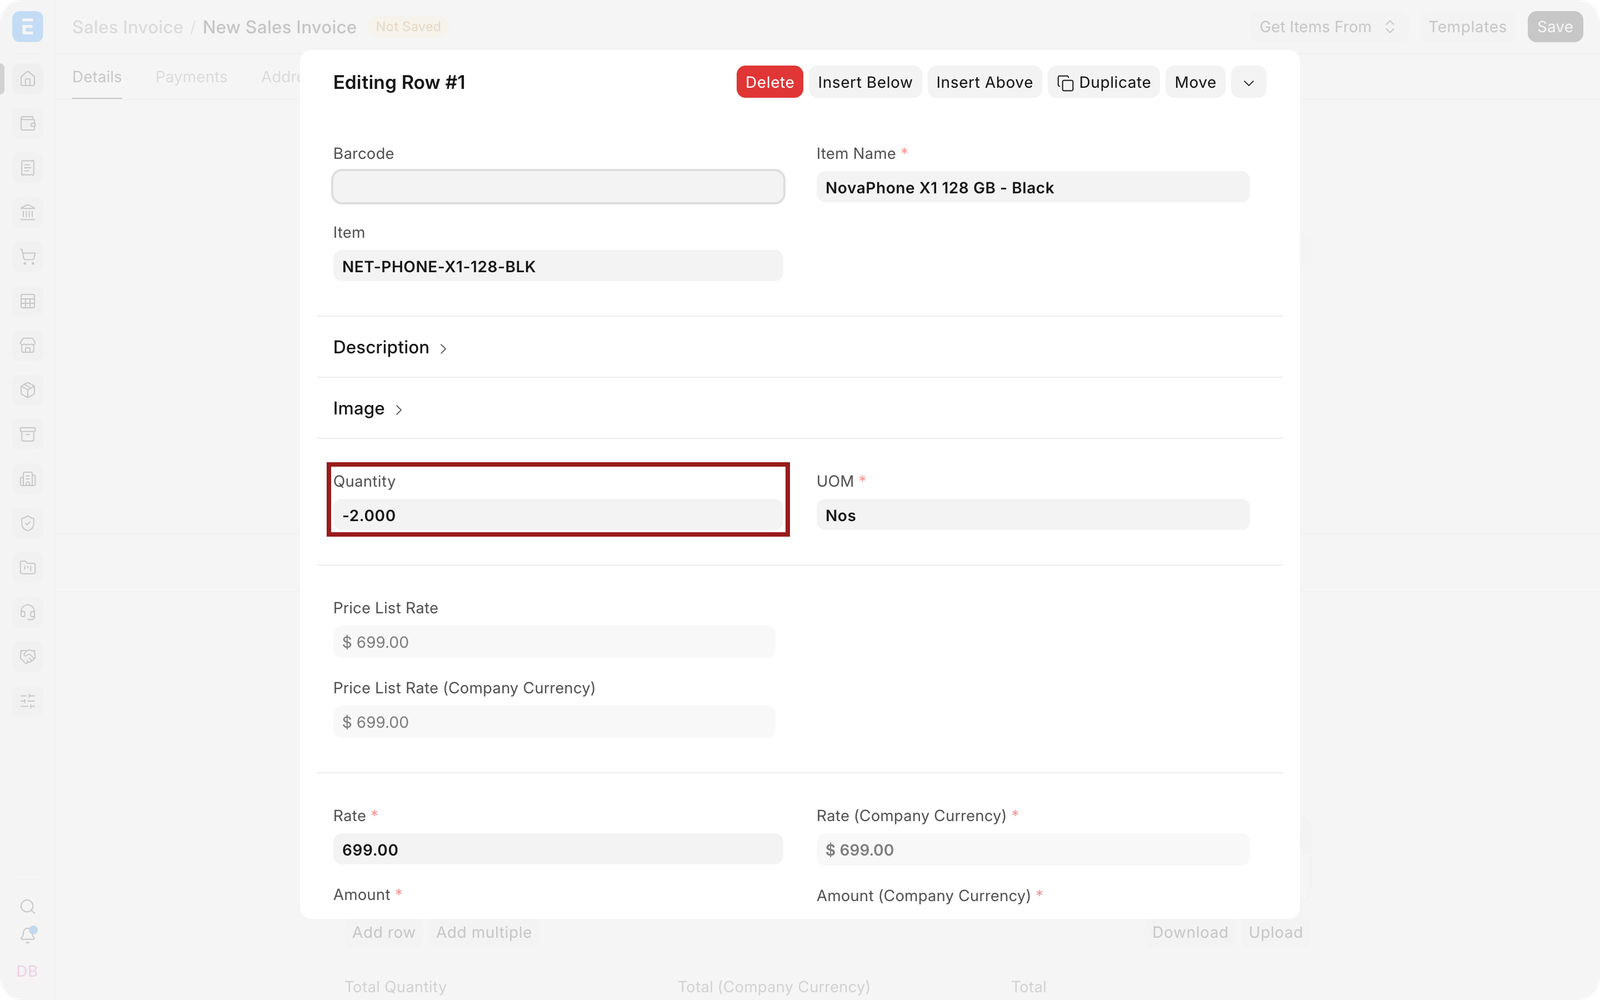
Task: Click the DB user avatar
Action: point(27,971)
